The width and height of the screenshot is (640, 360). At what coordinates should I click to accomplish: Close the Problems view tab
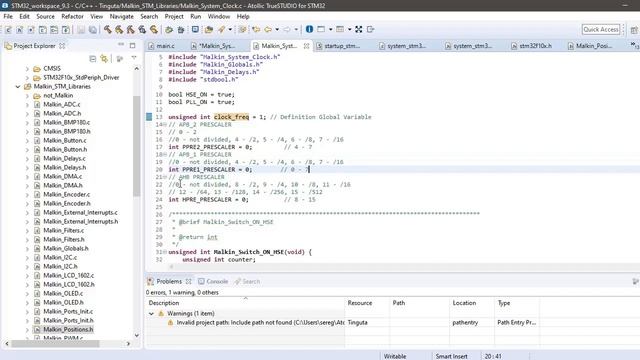click(x=188, y=282)
